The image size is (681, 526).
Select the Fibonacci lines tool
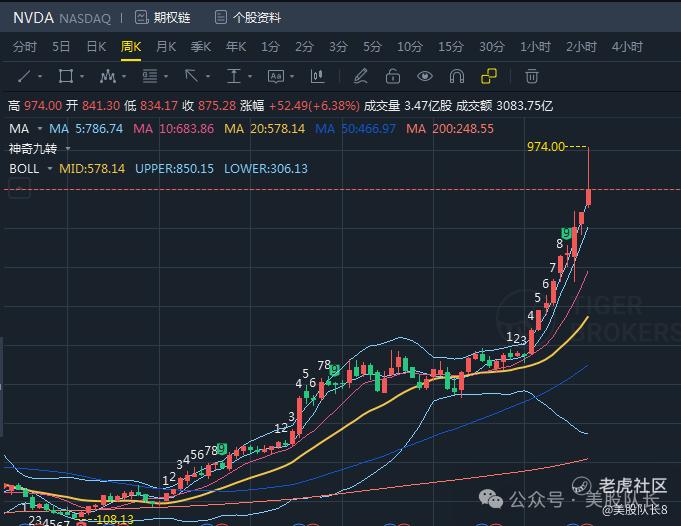[150, 76]
